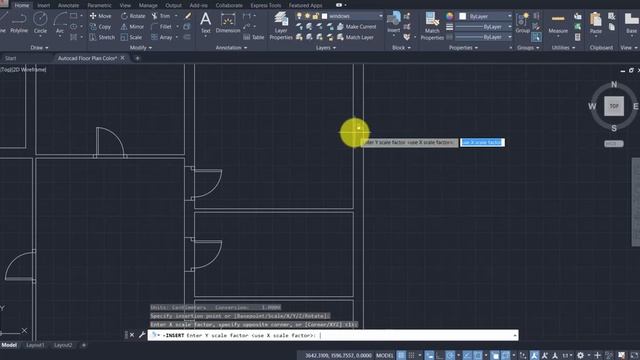The image size is (640, 360).
Task: Open the Output ribbon tab
Action: [173, 5]
